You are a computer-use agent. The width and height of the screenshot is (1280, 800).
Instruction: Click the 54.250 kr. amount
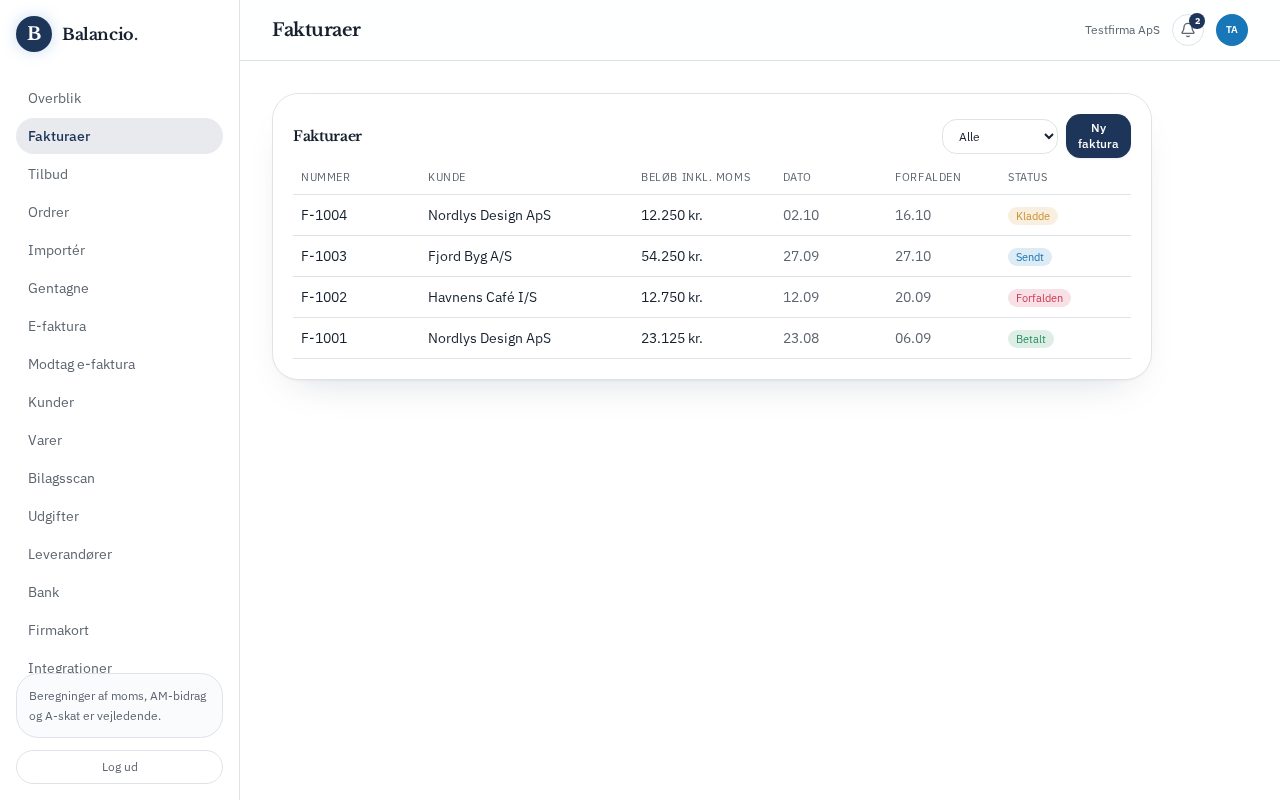672,256
